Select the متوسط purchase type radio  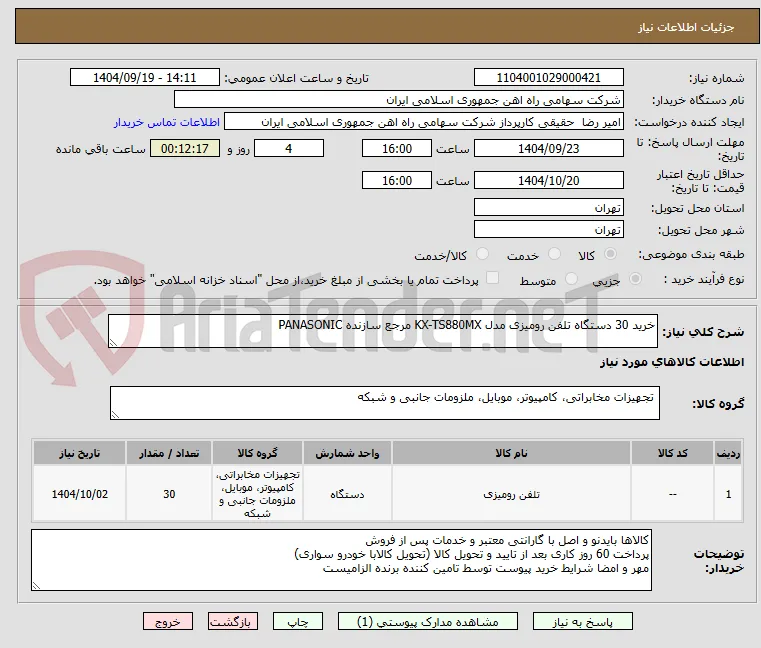572,279
